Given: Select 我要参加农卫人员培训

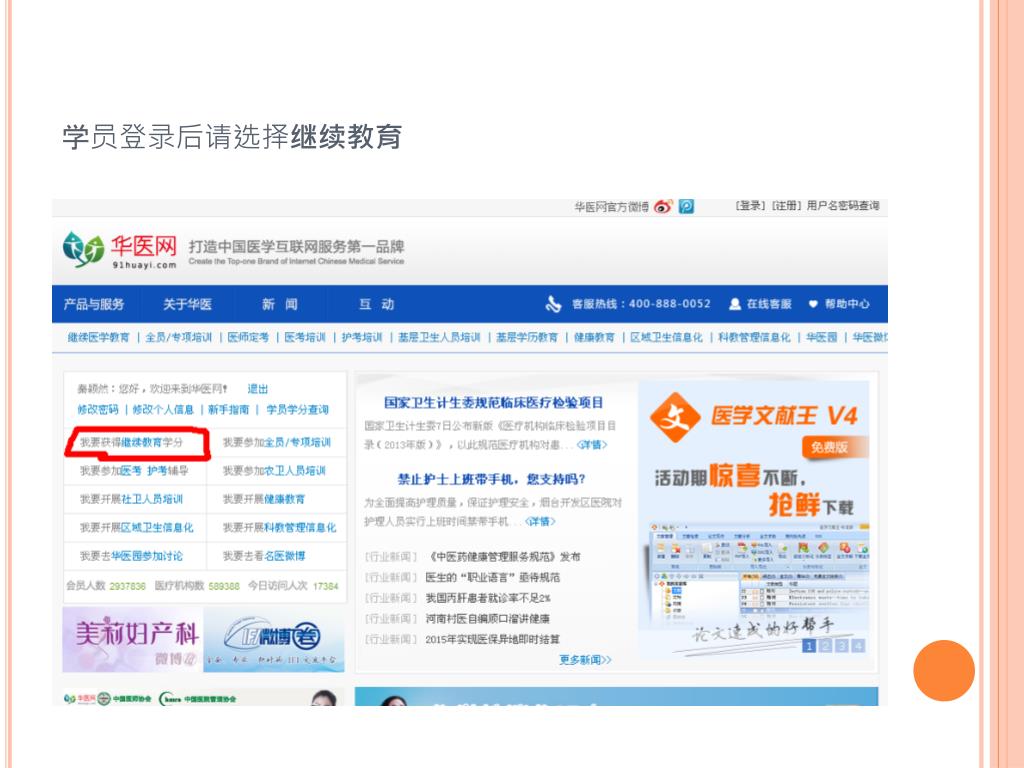Looking at the screenshot, I should [x=274, y=470].
